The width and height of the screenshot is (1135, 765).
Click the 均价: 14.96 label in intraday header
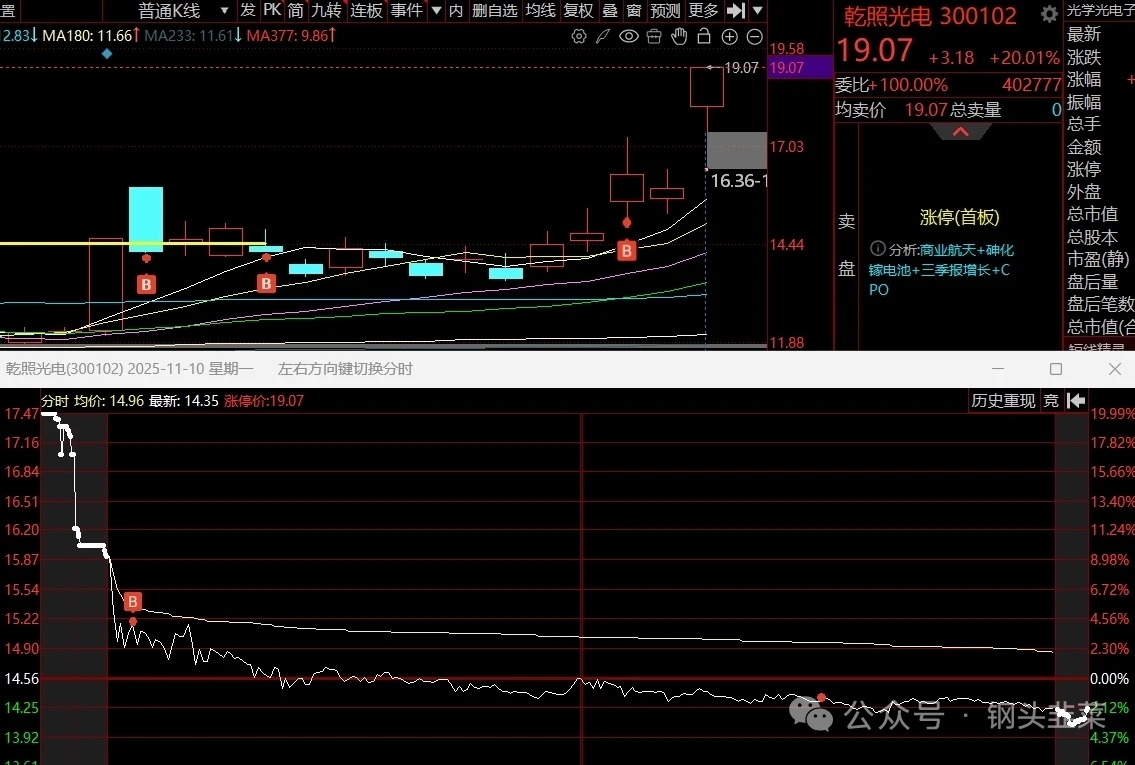[x=109, y=400]
